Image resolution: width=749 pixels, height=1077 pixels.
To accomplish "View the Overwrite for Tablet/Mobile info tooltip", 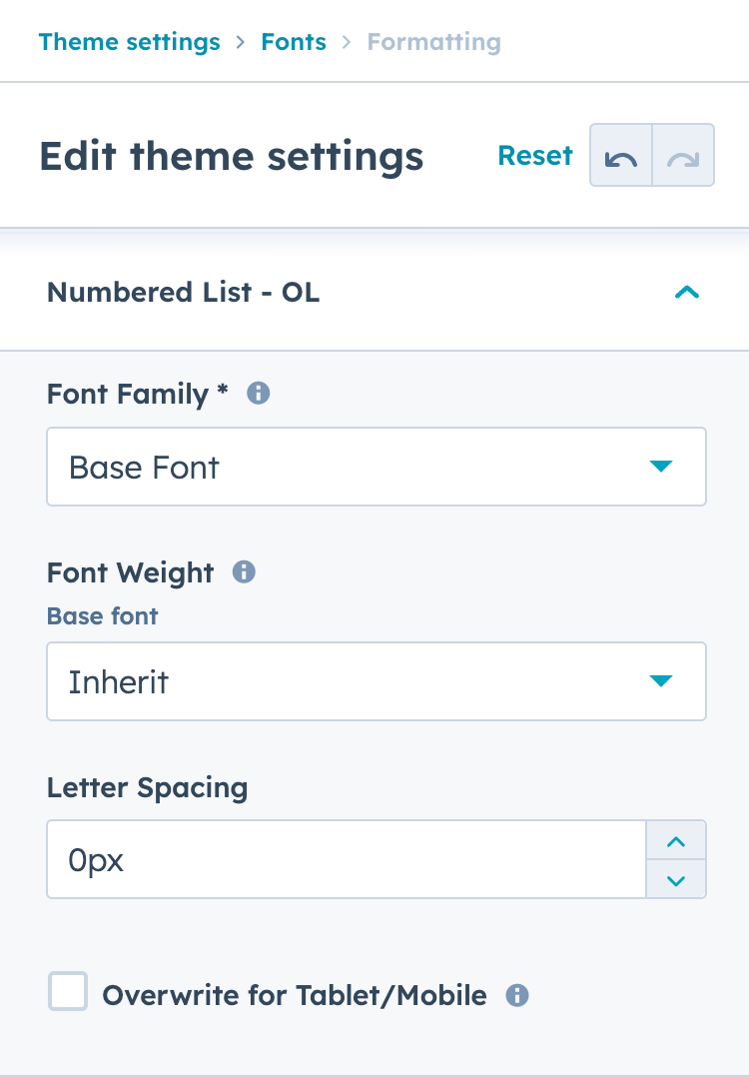I will (x=518, y=995).
